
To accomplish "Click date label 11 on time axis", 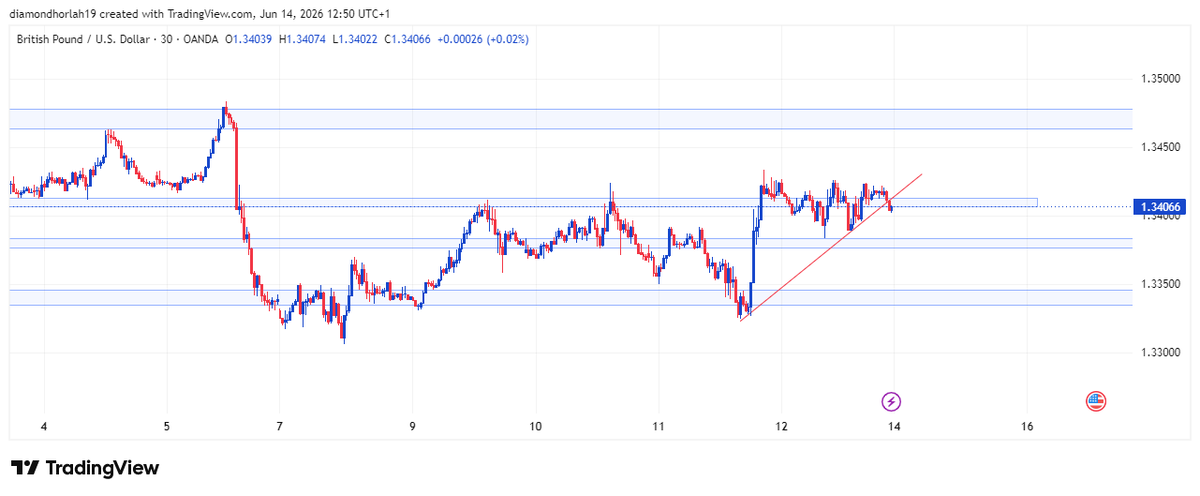I will (x=658, y=426).
